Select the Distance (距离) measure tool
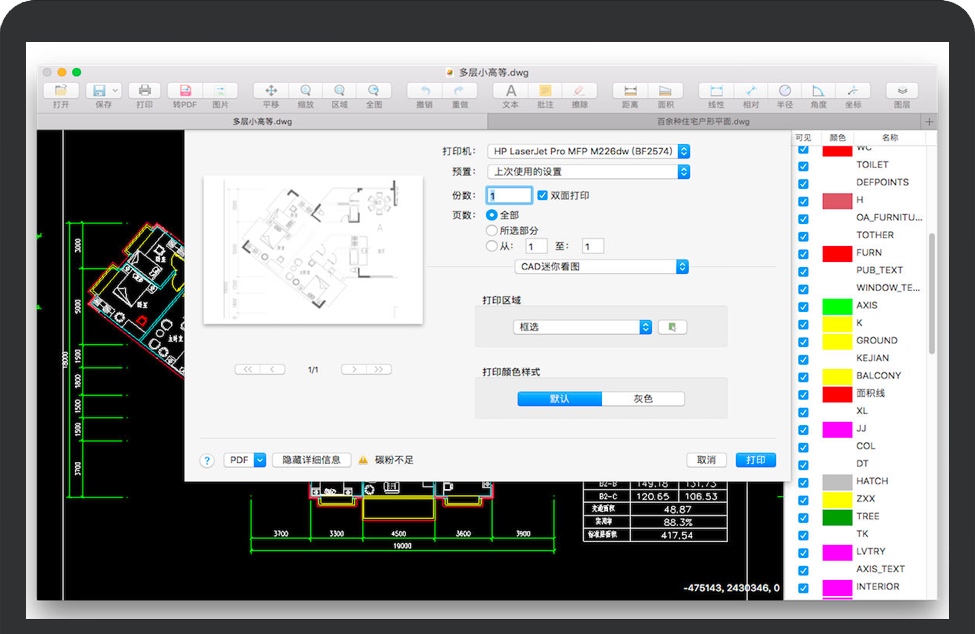975x634 pixels. click(x=630, y=91)
